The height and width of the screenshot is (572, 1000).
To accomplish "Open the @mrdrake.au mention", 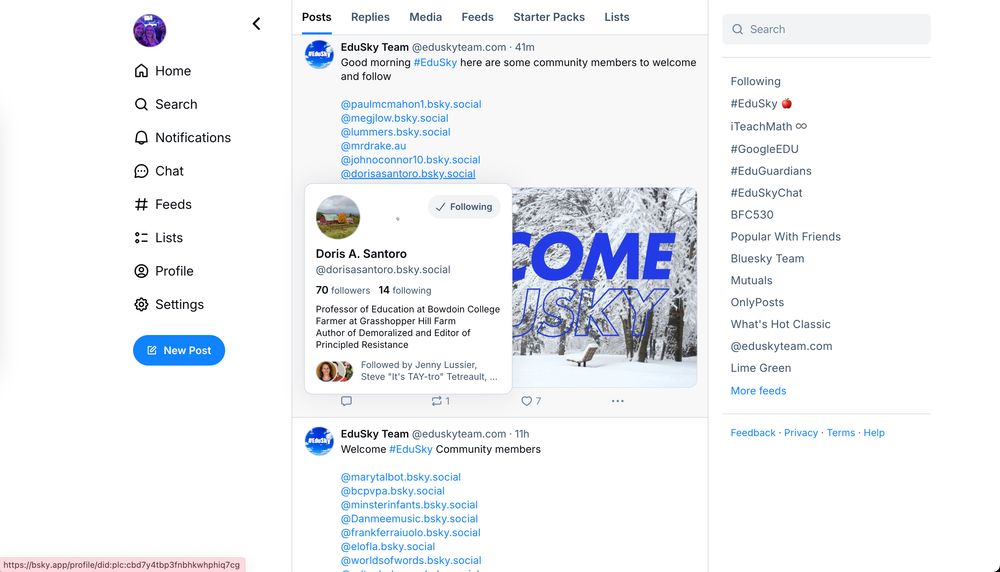I will (x=373, y=146).
